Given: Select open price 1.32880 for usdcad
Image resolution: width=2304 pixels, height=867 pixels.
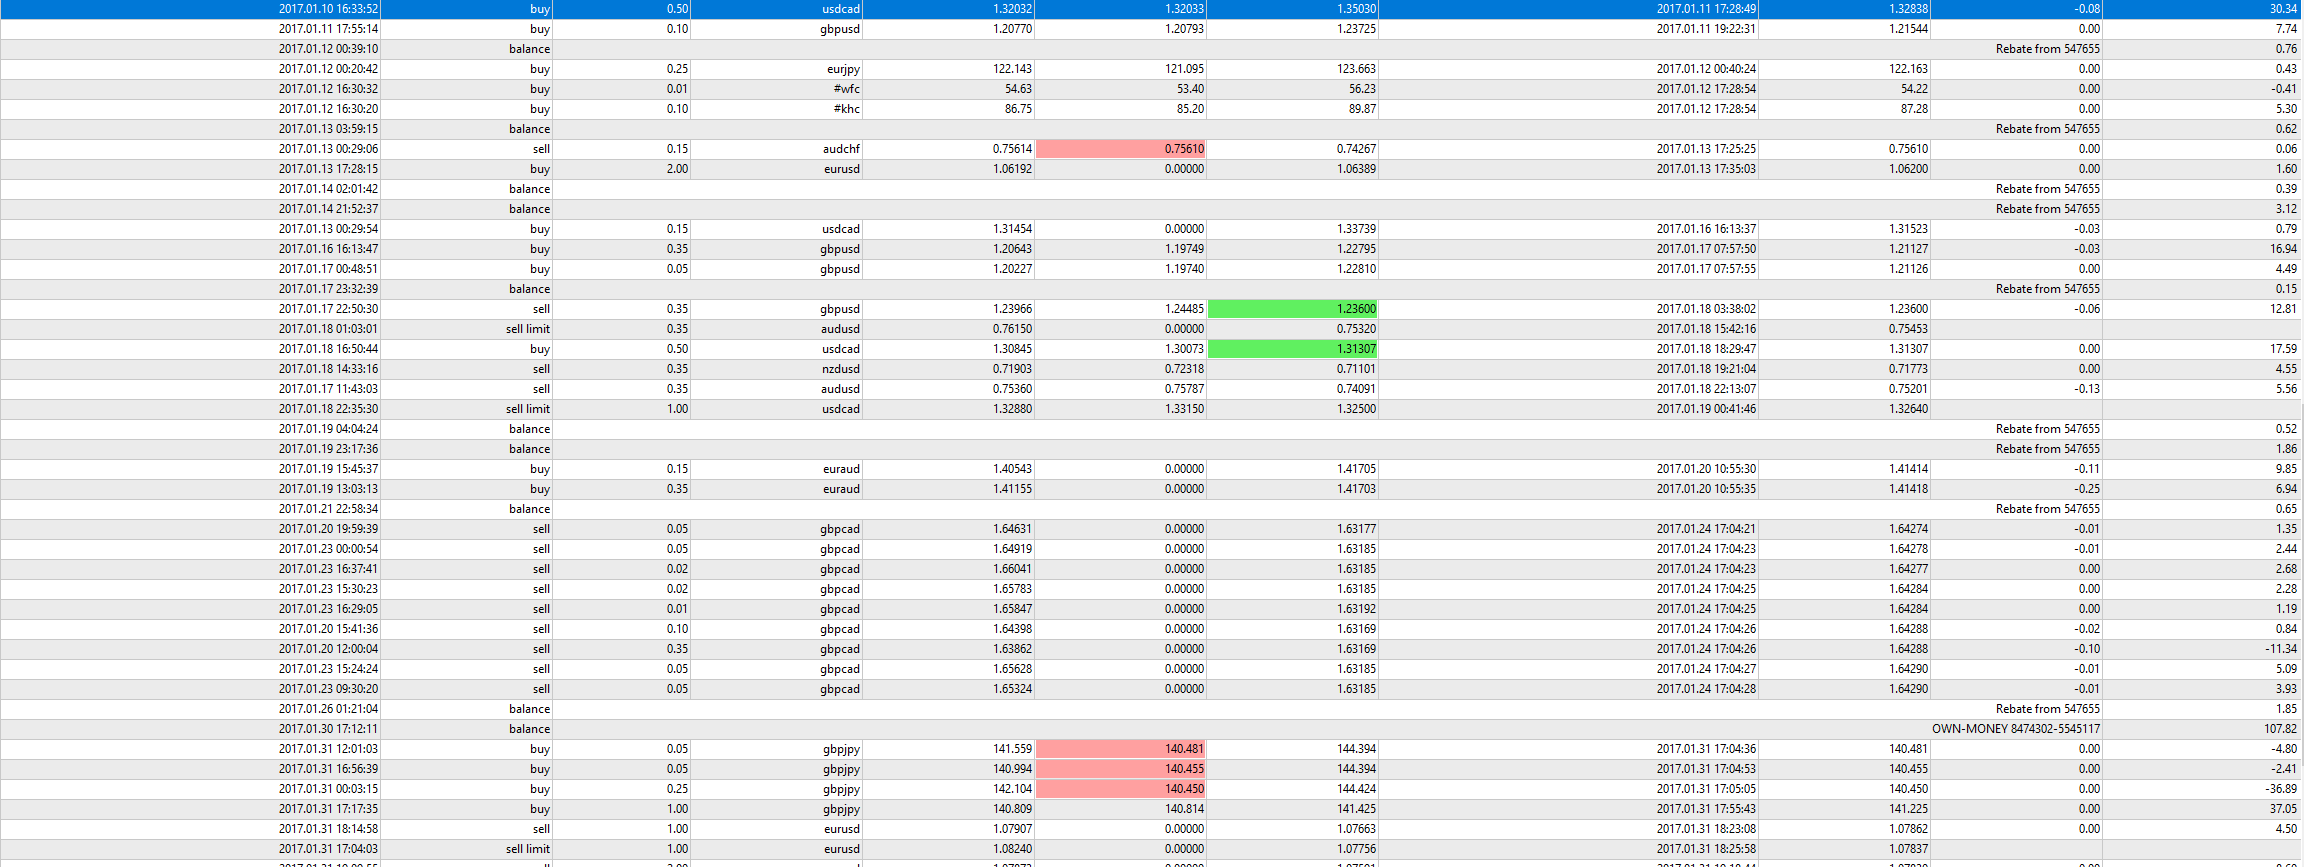Looking at the screenshot, I should click(1012, 409).
